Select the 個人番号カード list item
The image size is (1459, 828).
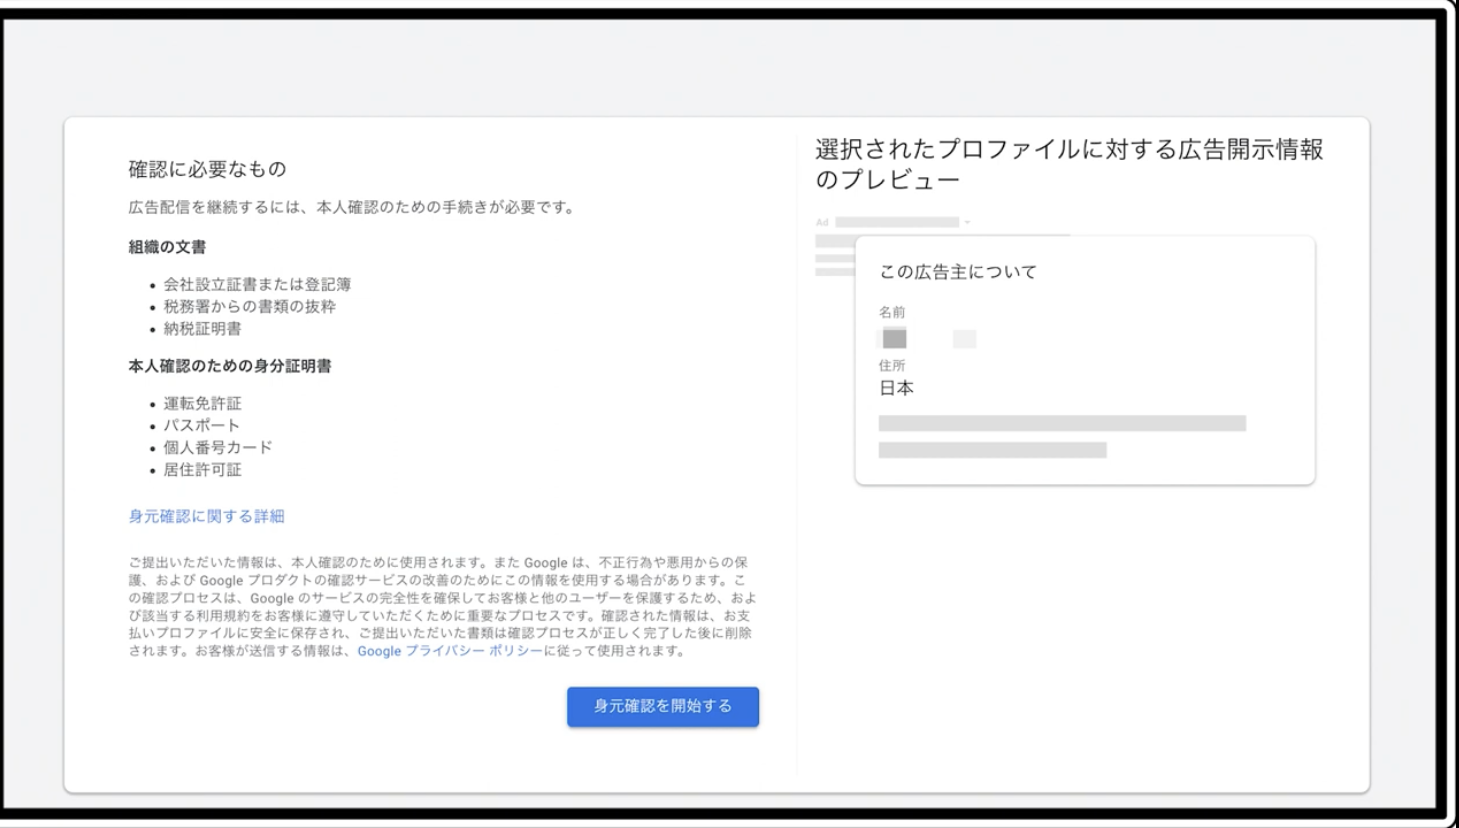(x=217, y=448)
